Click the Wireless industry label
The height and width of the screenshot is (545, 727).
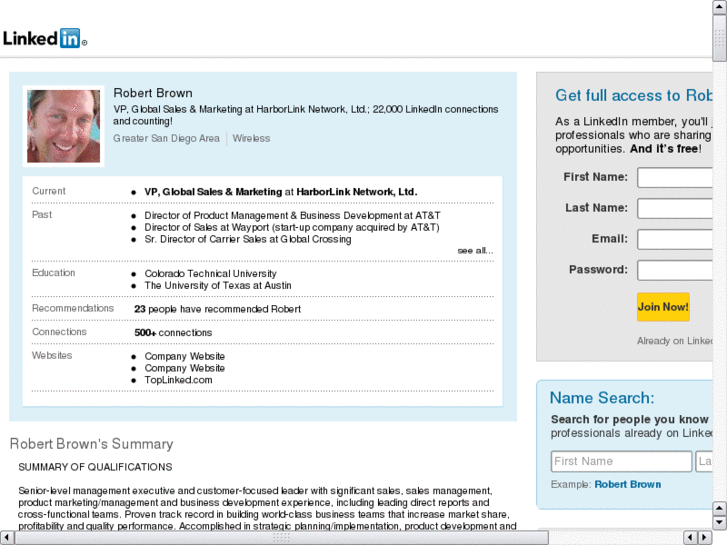tap(251, 138)
